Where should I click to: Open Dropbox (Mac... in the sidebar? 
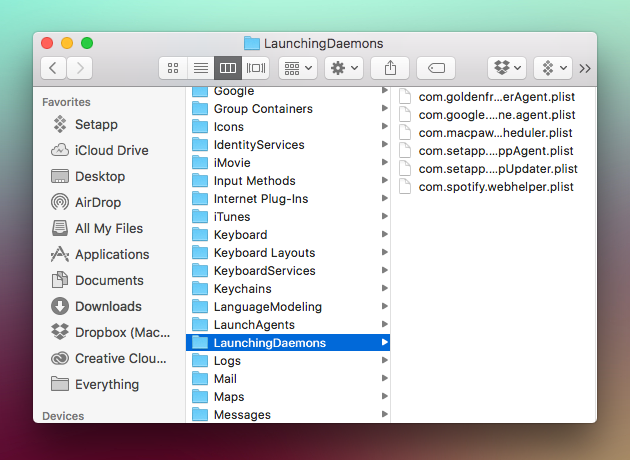110,332
